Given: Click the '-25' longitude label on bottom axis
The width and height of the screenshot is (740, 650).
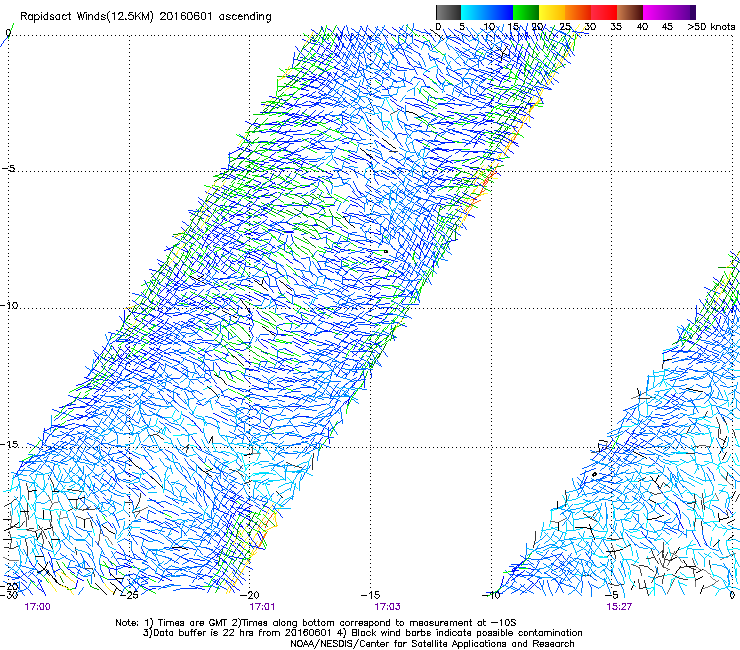Looking at the screenshot, I should [129, 595].
